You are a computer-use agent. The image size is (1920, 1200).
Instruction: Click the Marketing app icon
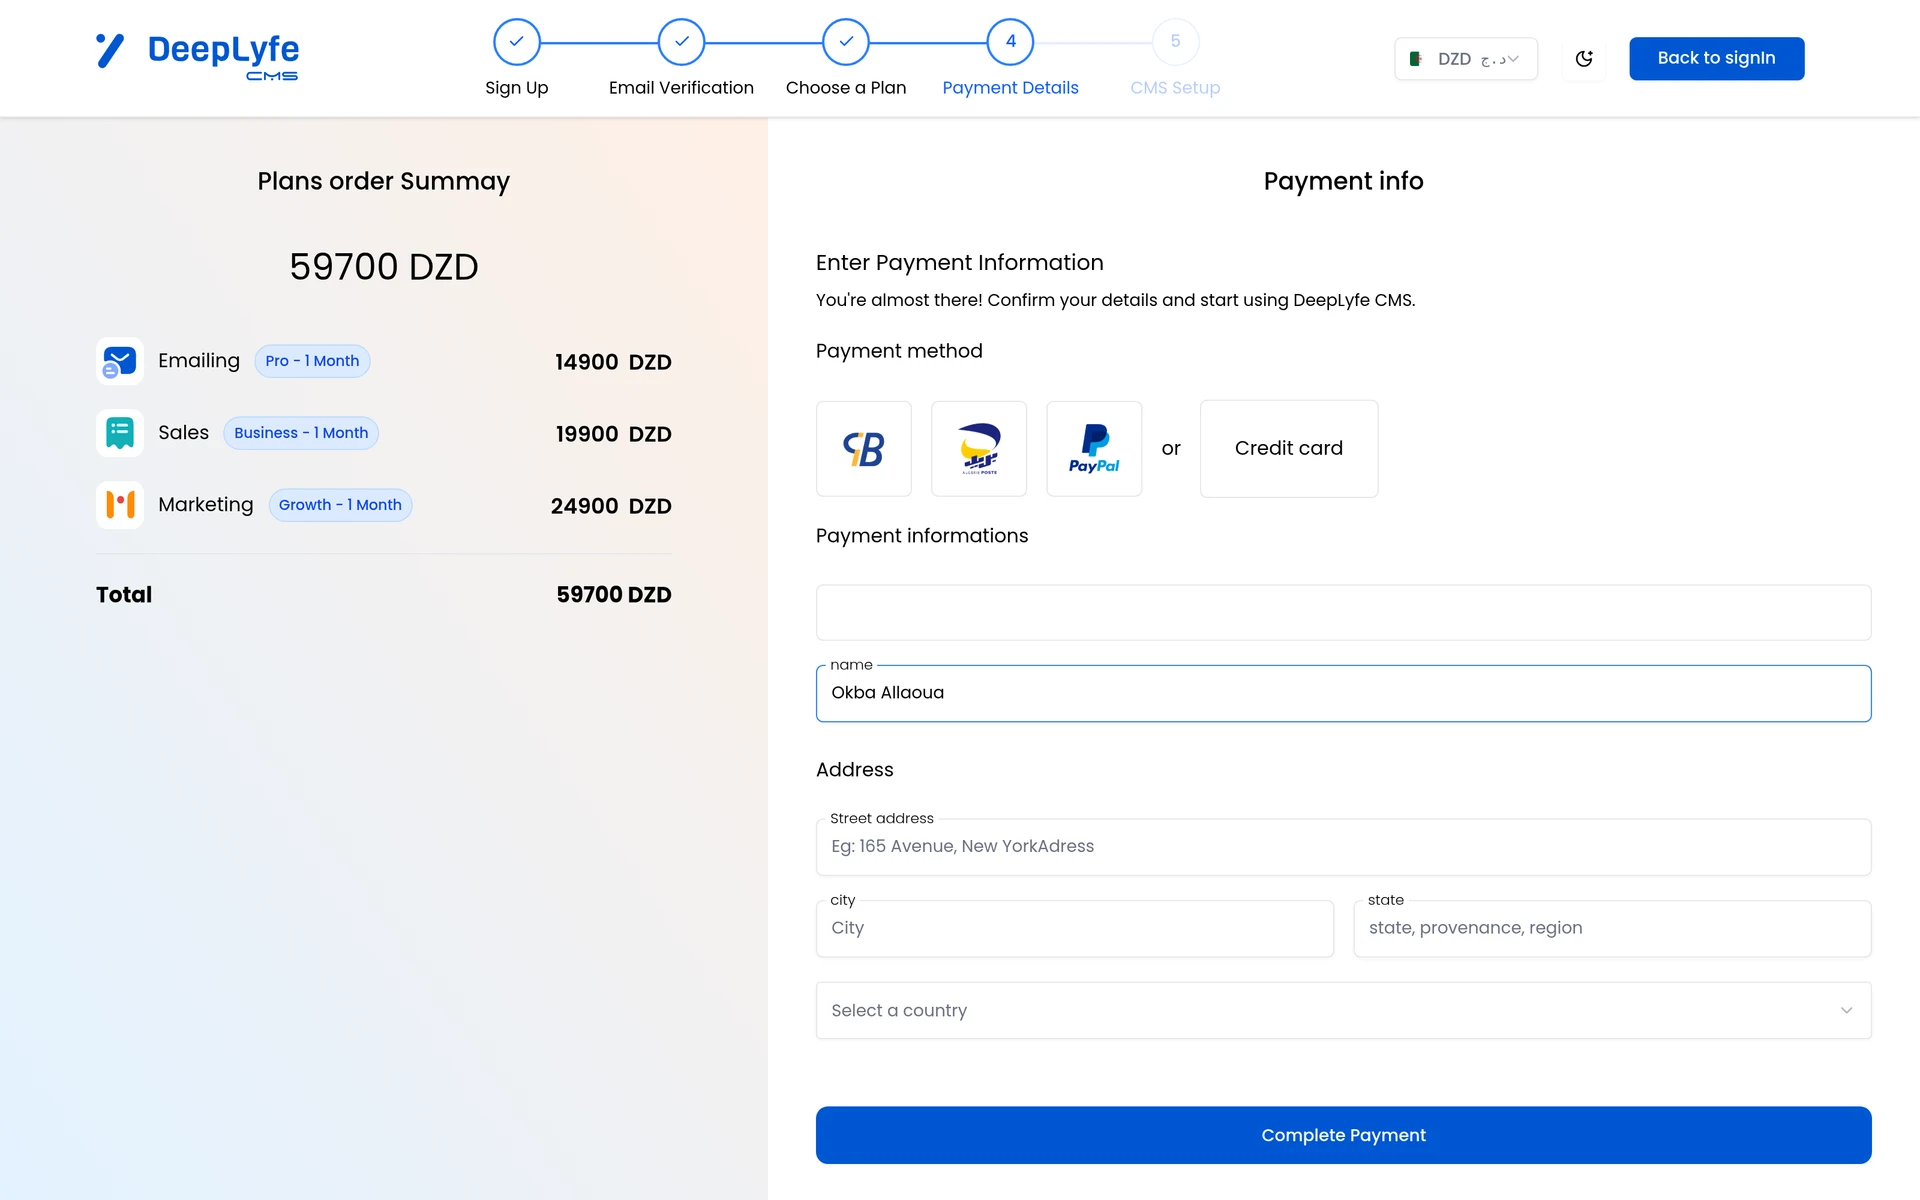pyautogui.click(x=120, y=505)
